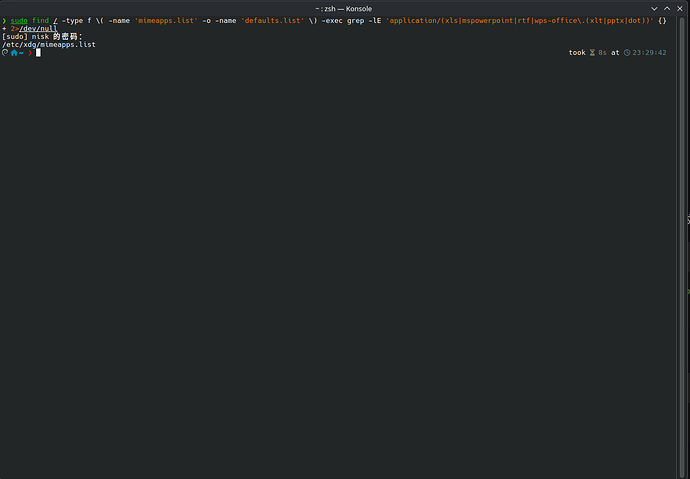Click the 8s duration text
Screen dimensions: 690x479
point(602,53)
